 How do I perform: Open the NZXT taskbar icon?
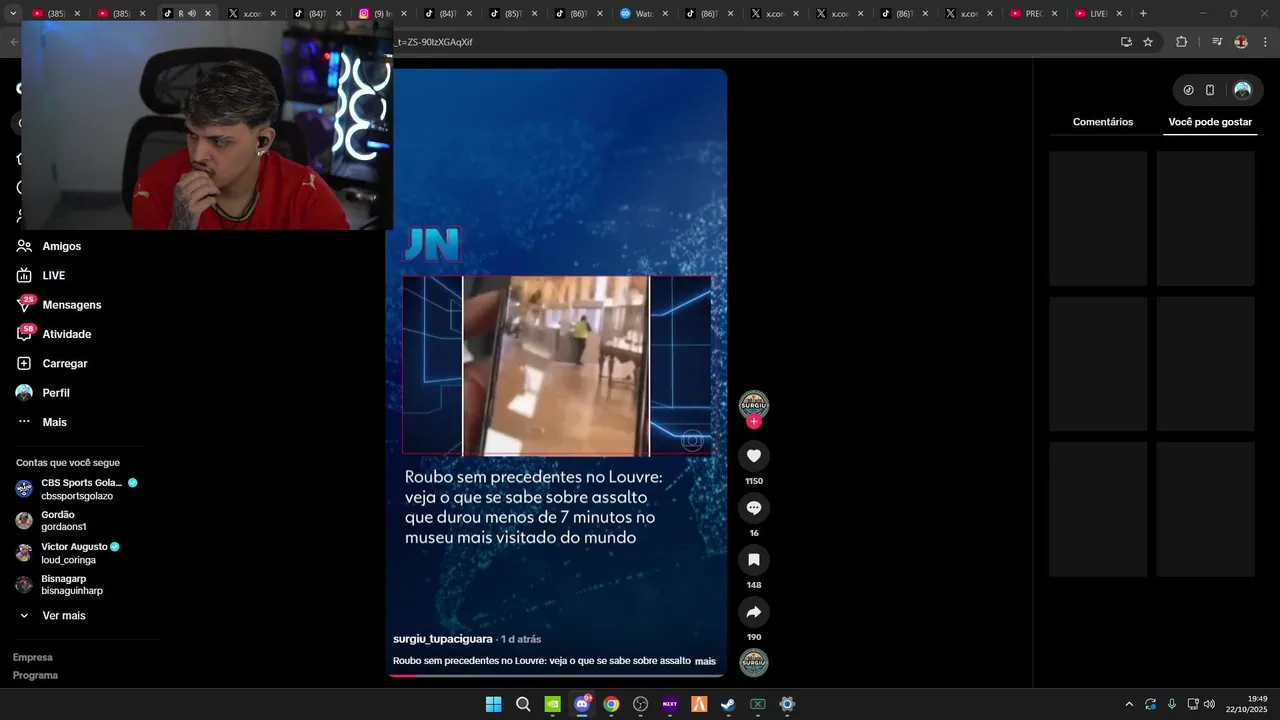click(670, 704)
